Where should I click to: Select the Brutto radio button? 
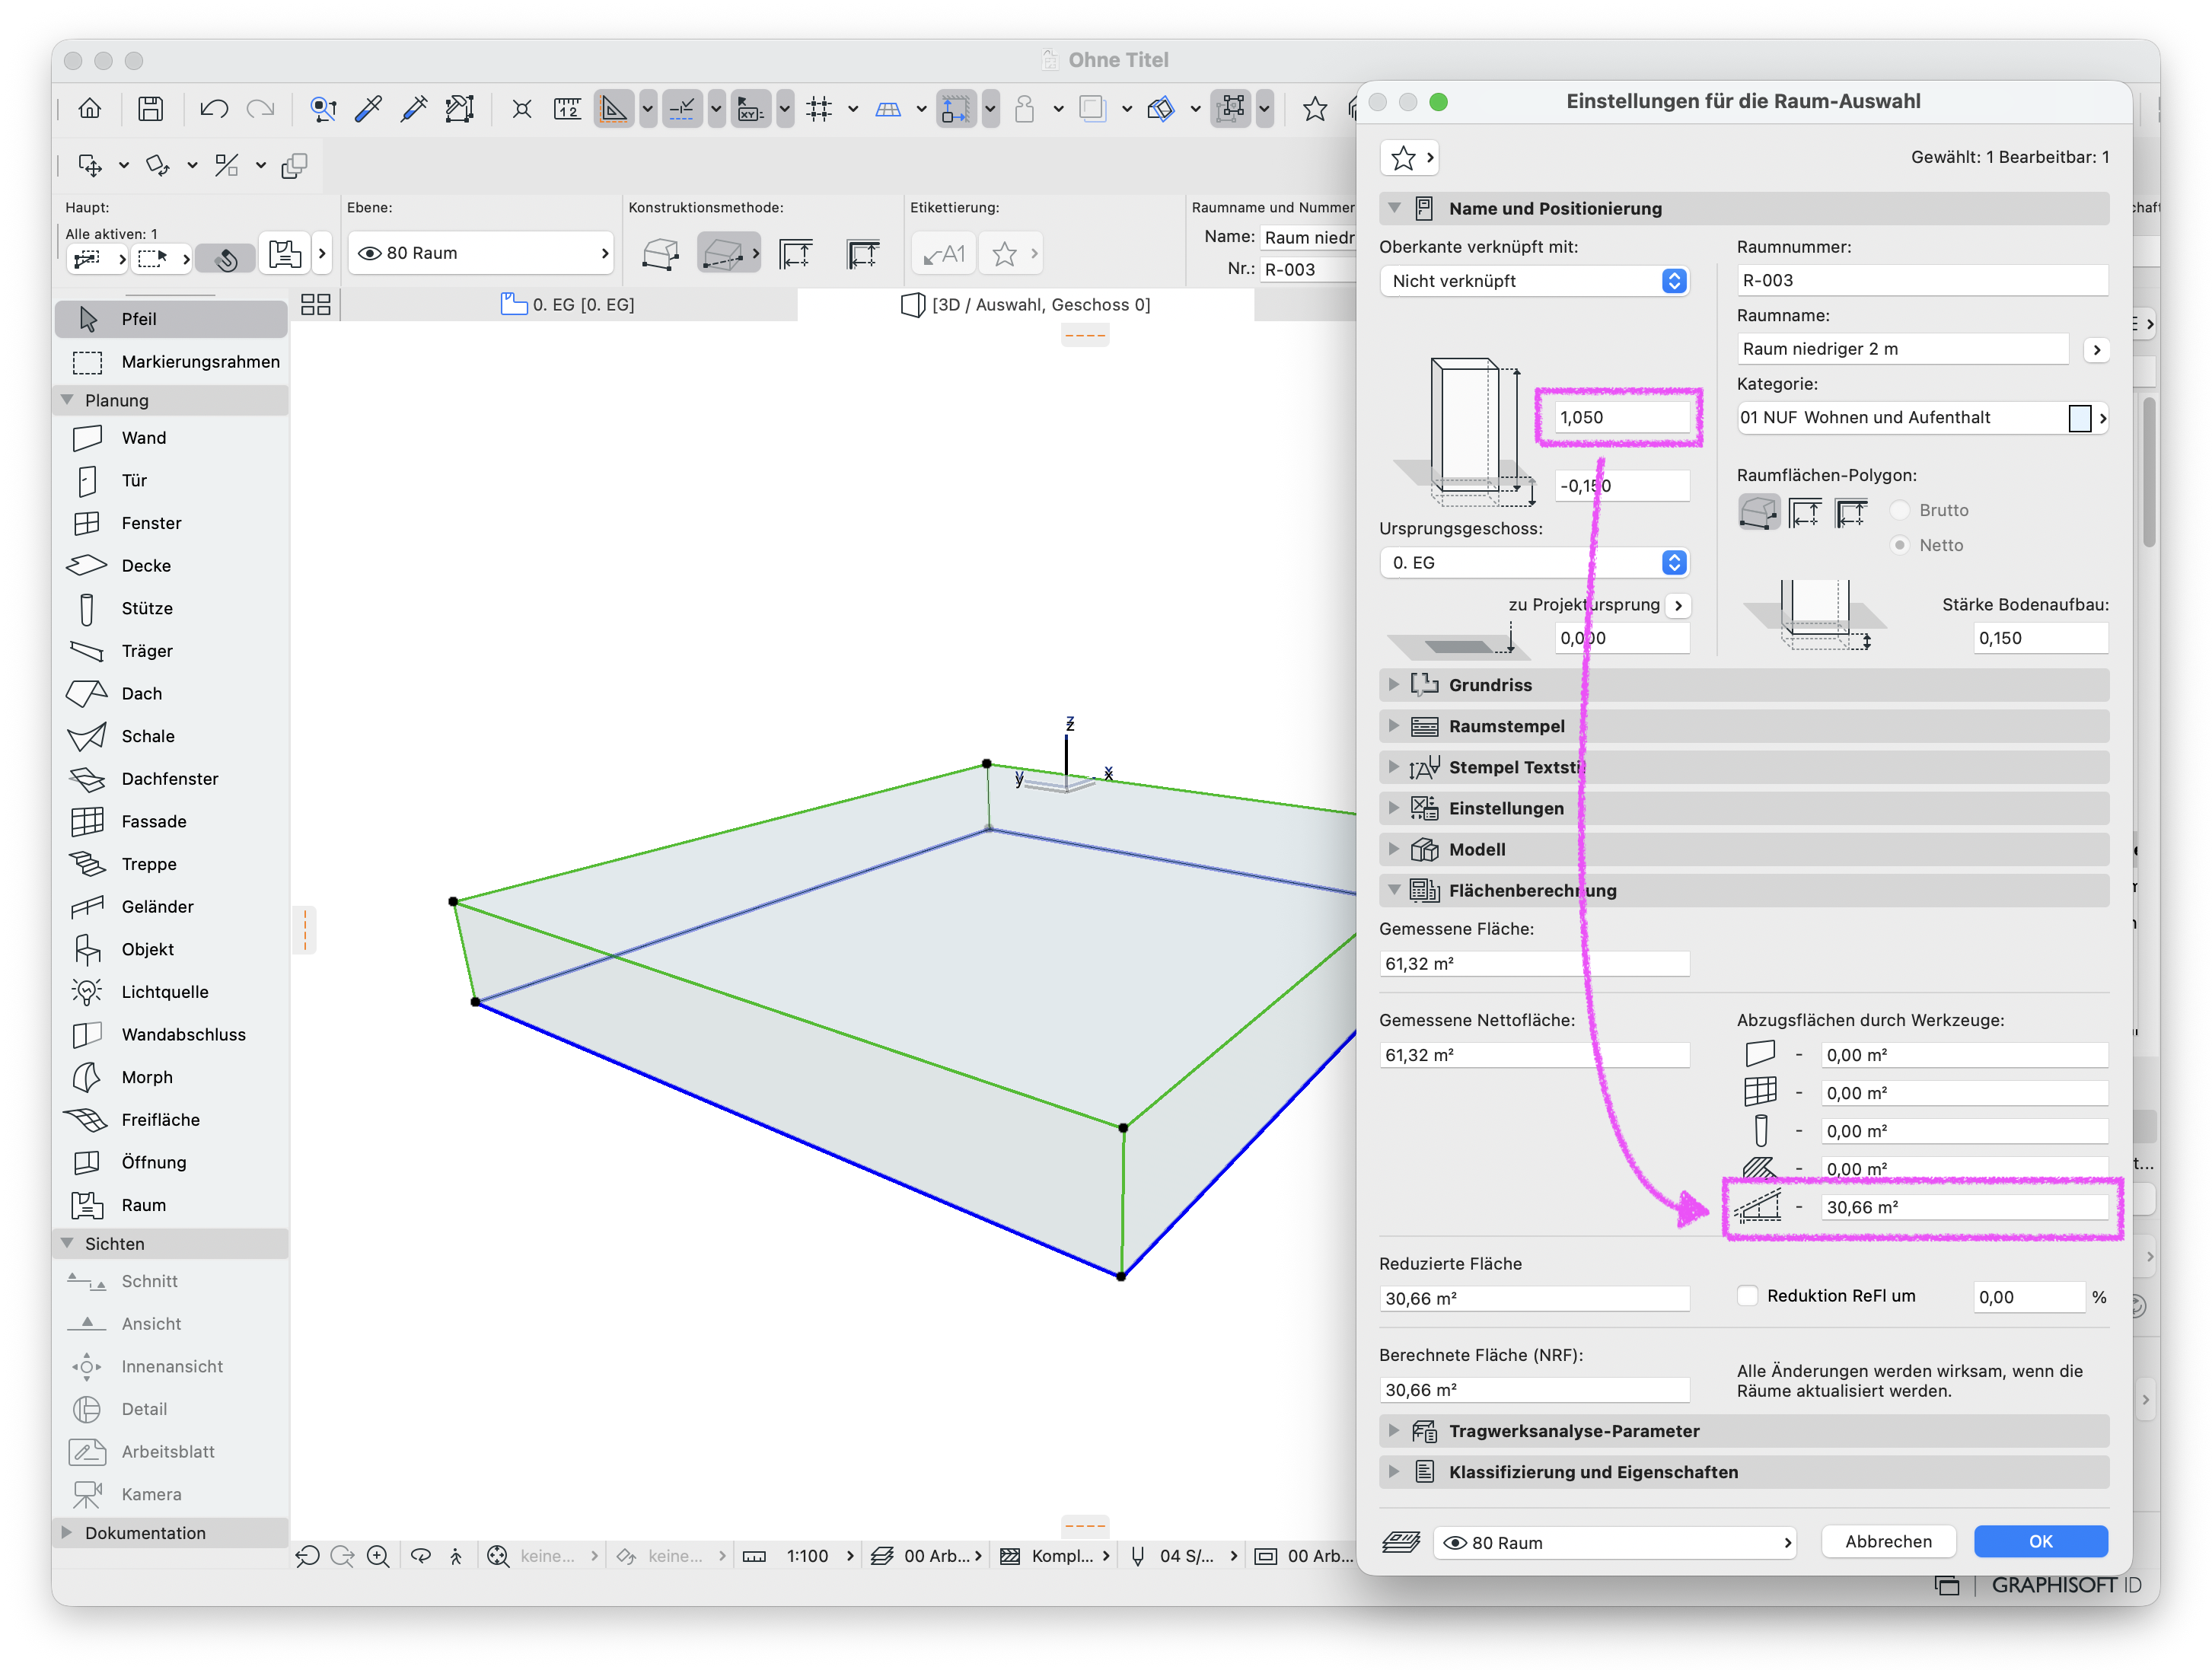(1900, 510)
